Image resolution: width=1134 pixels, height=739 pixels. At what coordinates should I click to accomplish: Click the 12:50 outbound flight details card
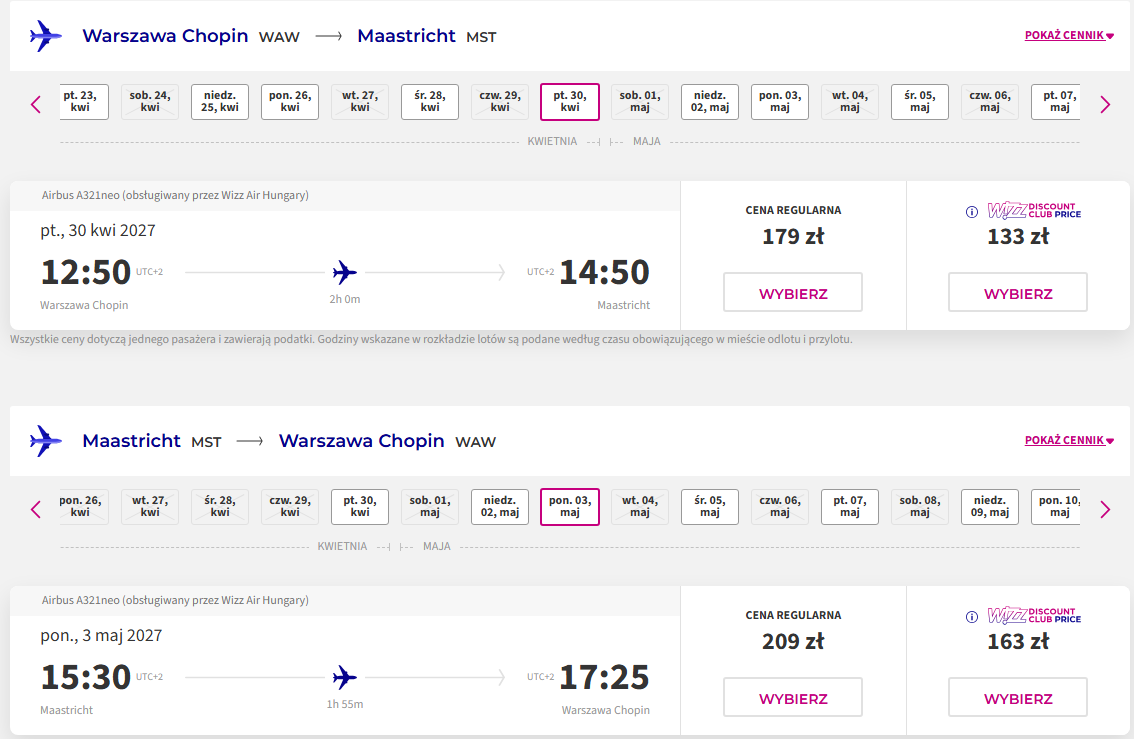point(345,256)
